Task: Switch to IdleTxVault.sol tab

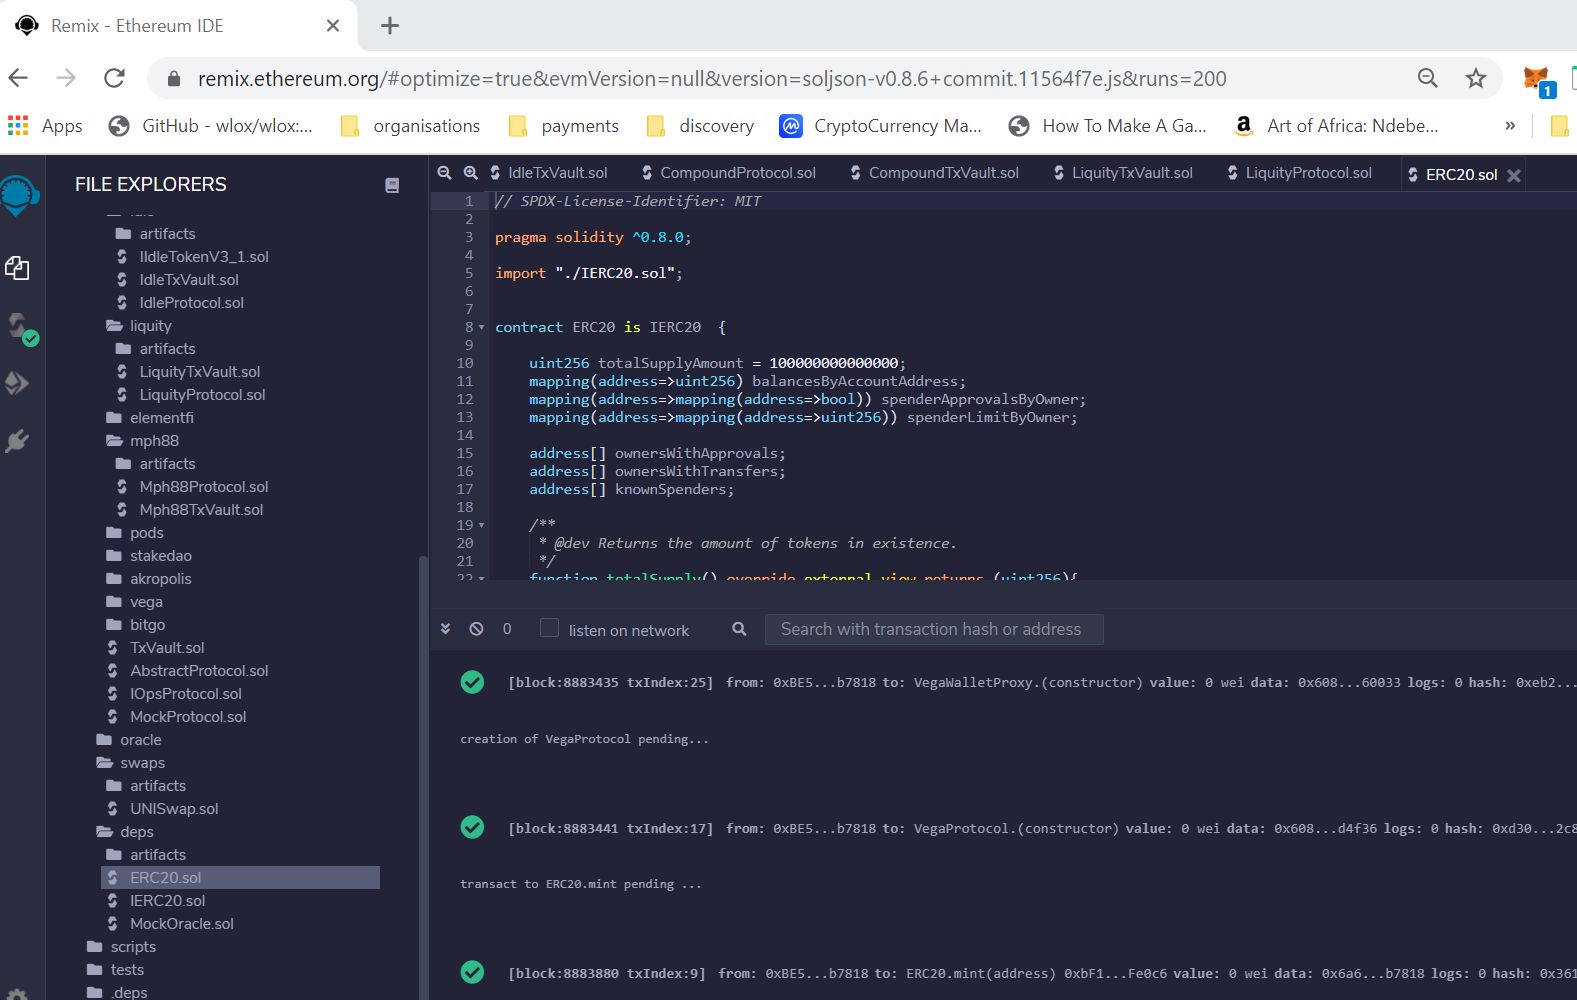Action: coord(548,173)
